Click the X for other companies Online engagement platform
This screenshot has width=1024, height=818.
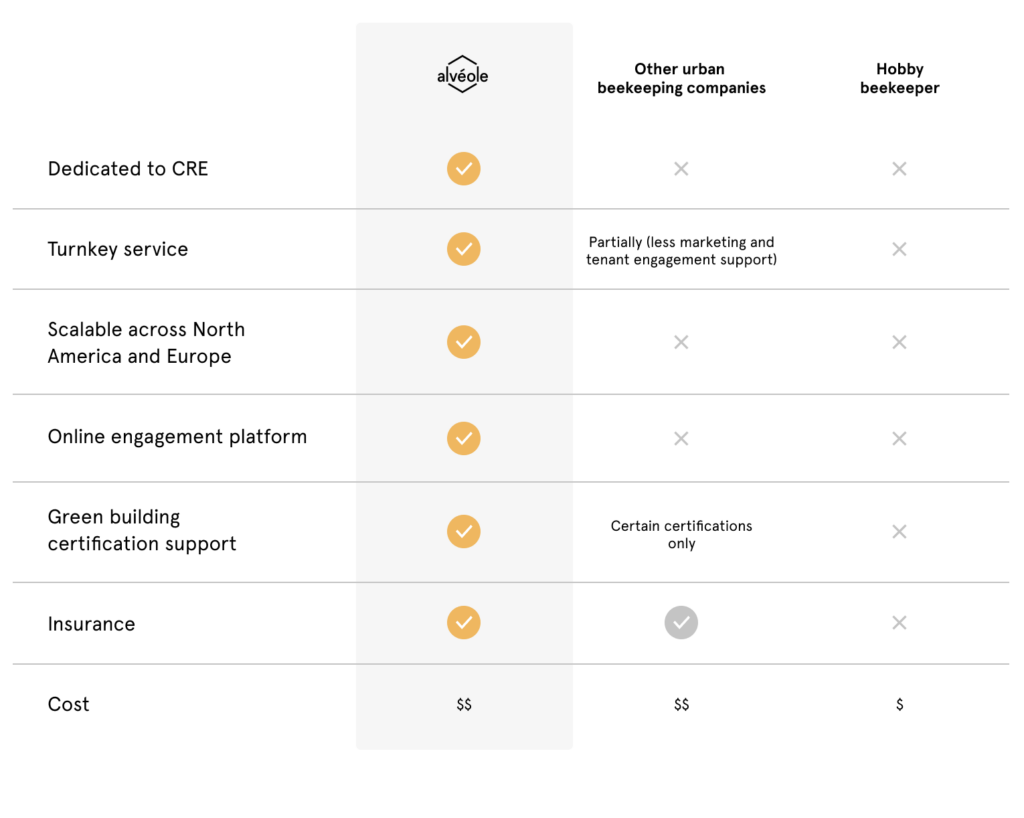681,438
